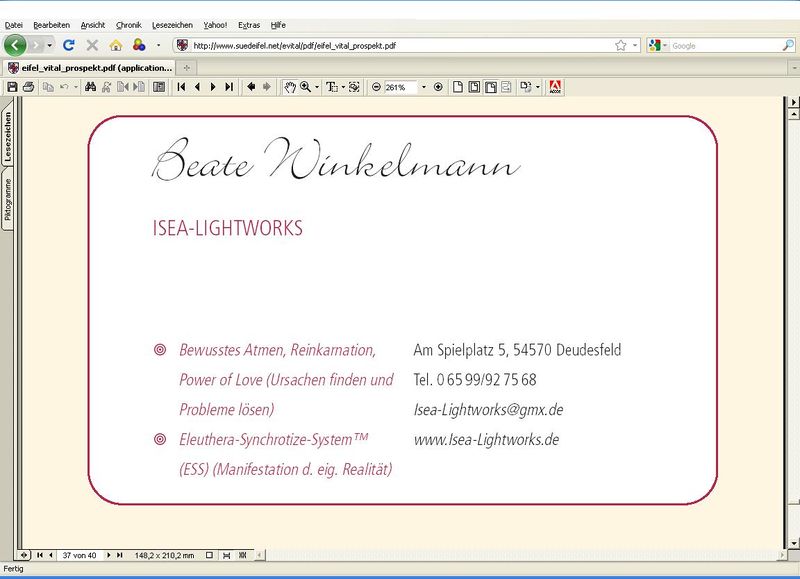Enable continuous page layout
This screenshot has height=579, width=800.
(x=474, y=87)
